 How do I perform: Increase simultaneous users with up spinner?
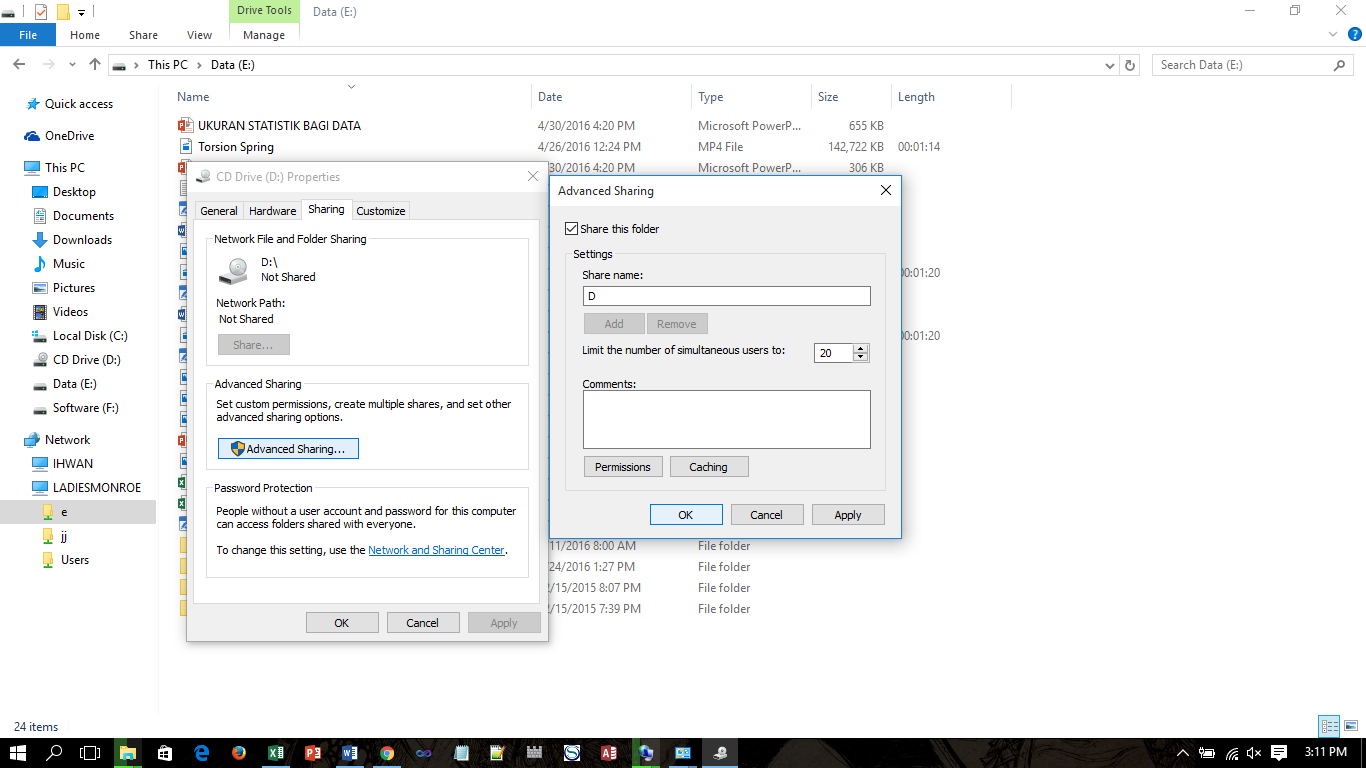tap(861, 348)
